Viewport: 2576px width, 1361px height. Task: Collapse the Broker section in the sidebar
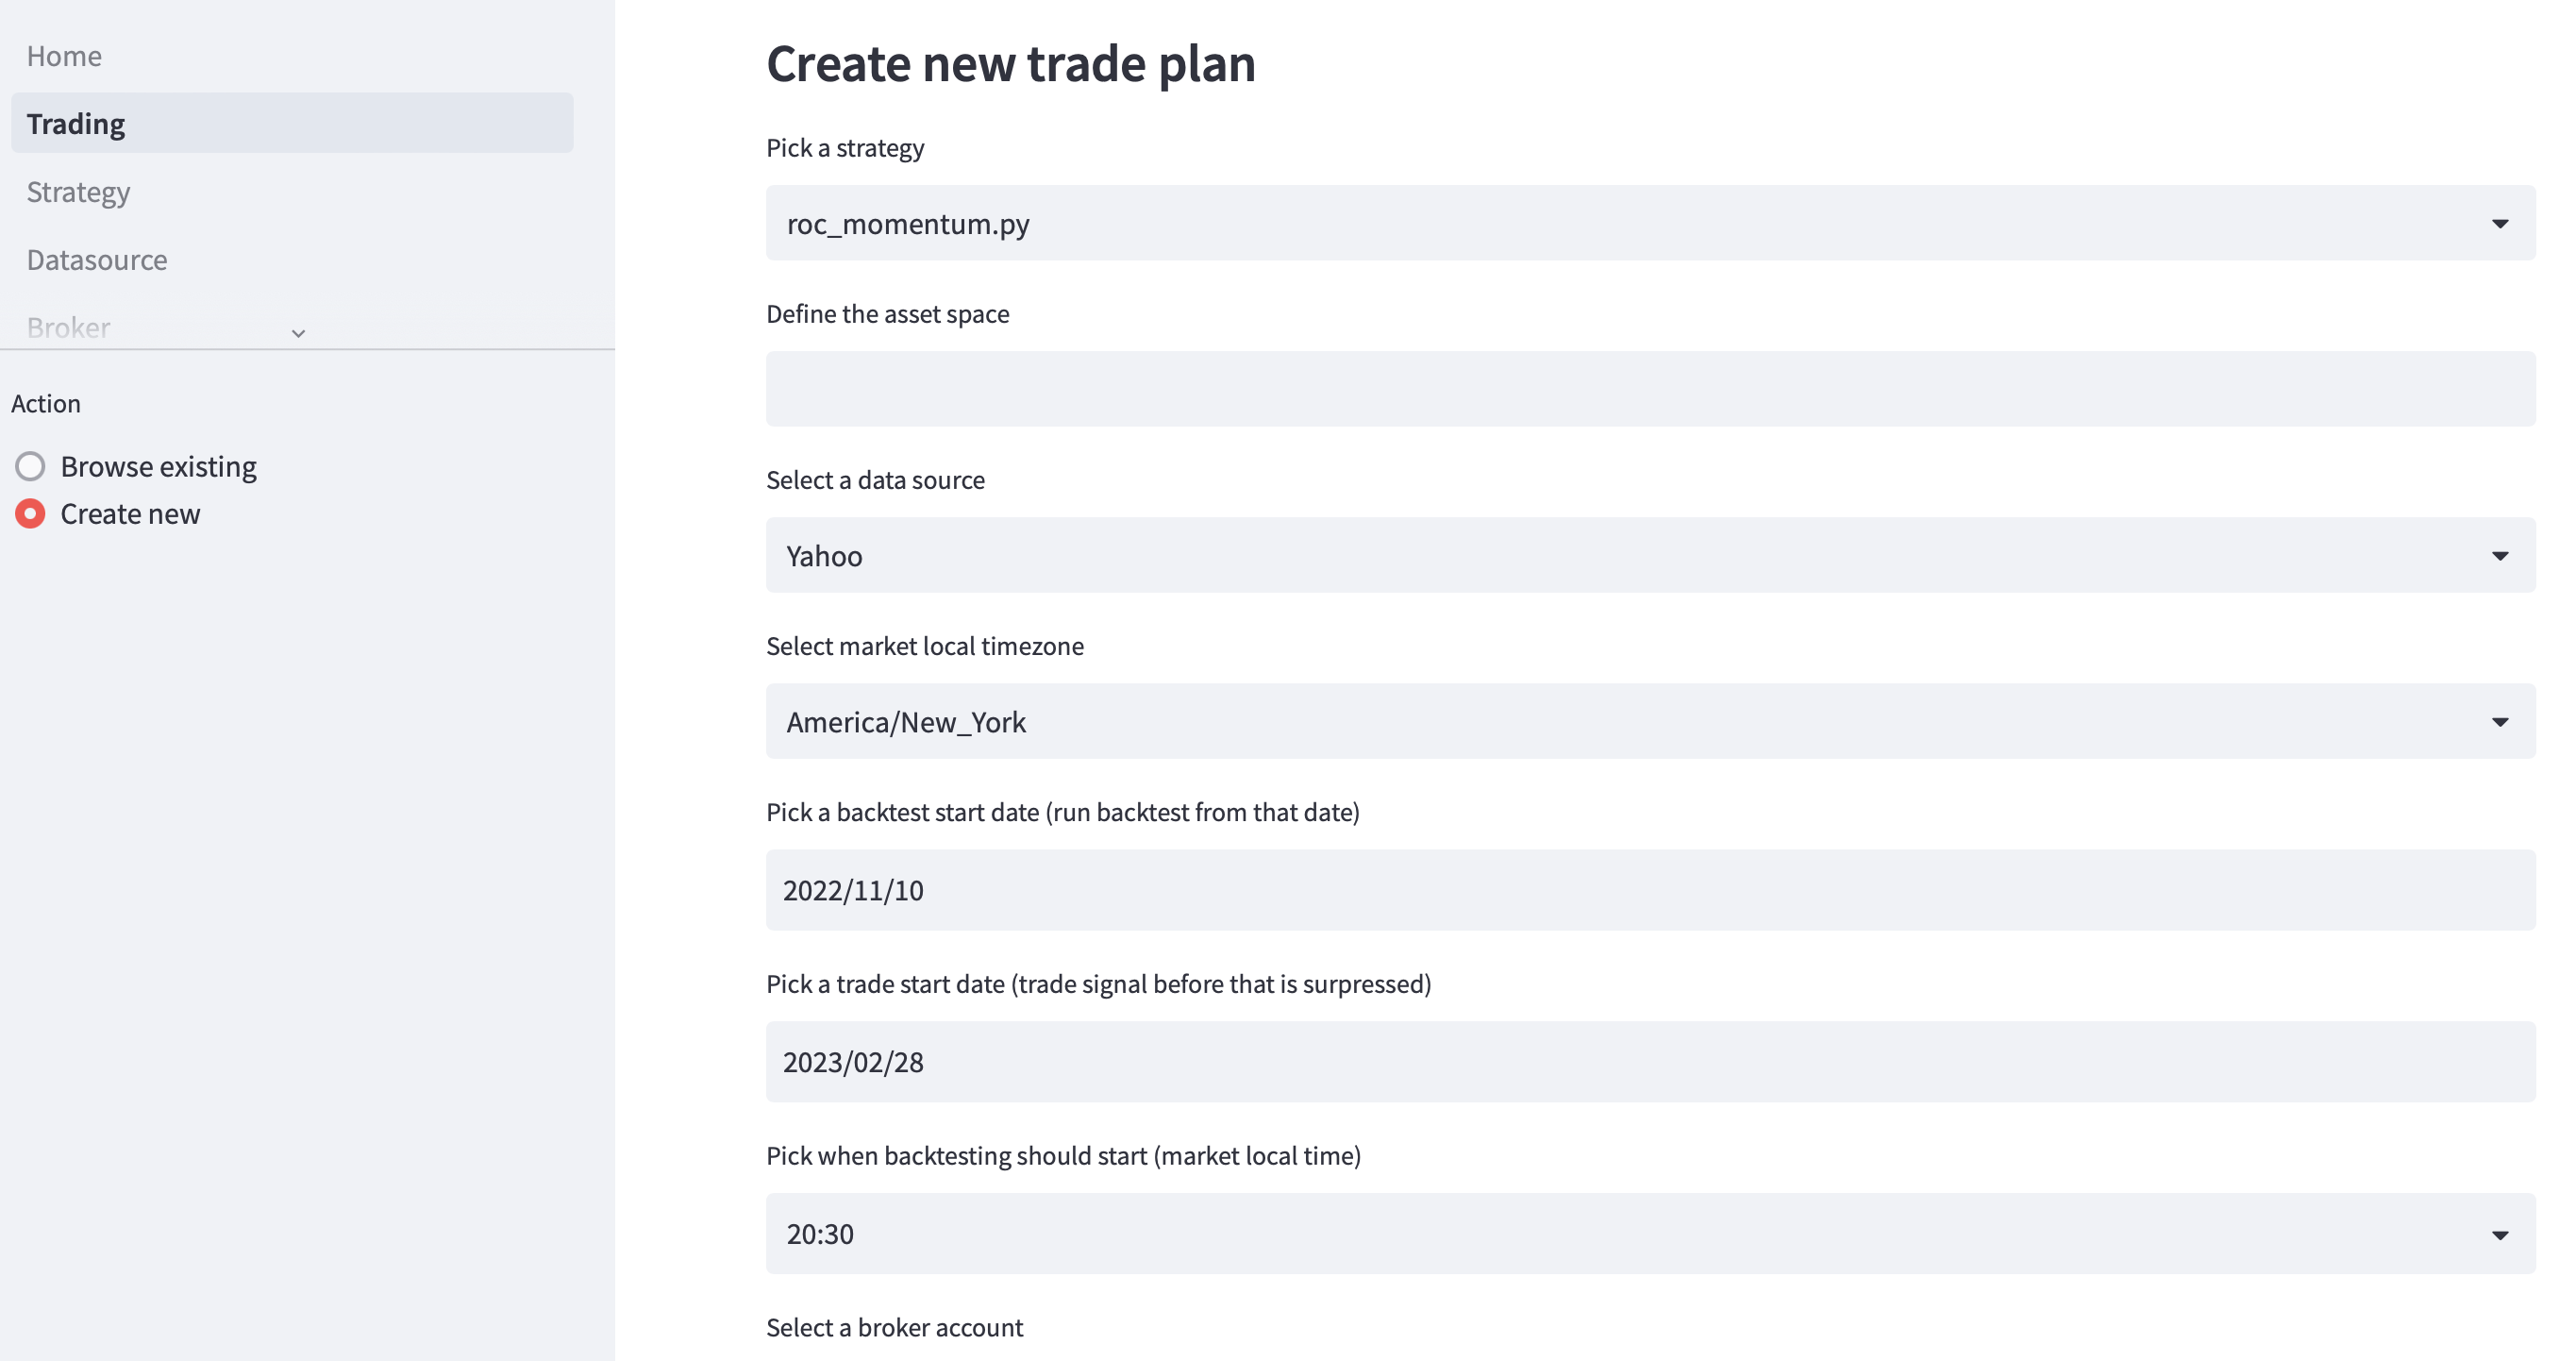297,333
